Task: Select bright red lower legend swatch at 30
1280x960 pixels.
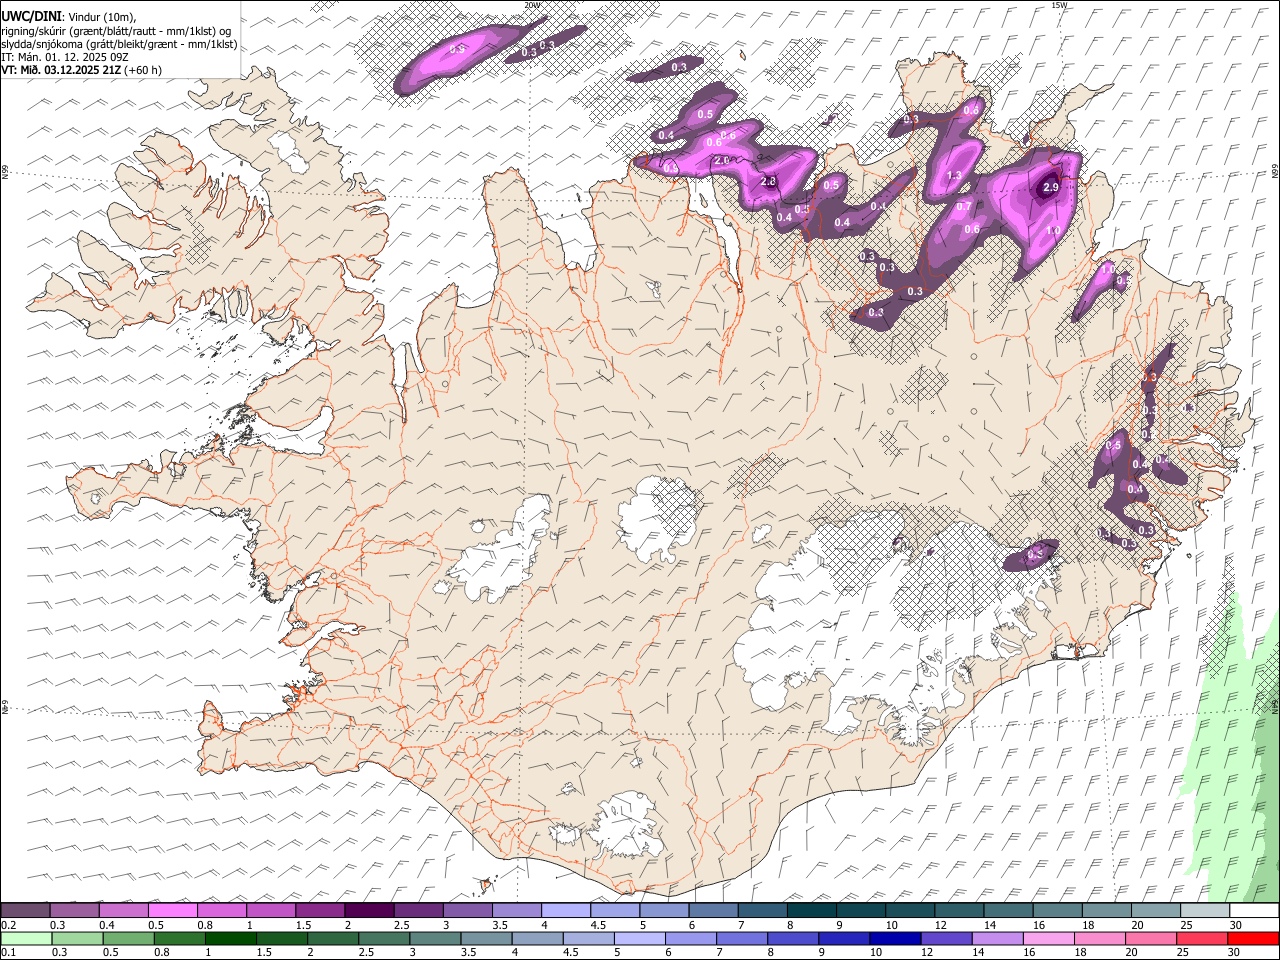Action: [x=1253, y=939]
